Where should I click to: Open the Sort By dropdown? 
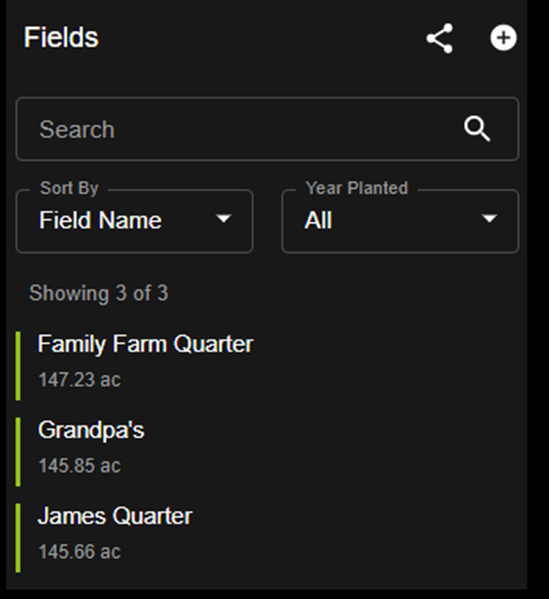point(134,221)
